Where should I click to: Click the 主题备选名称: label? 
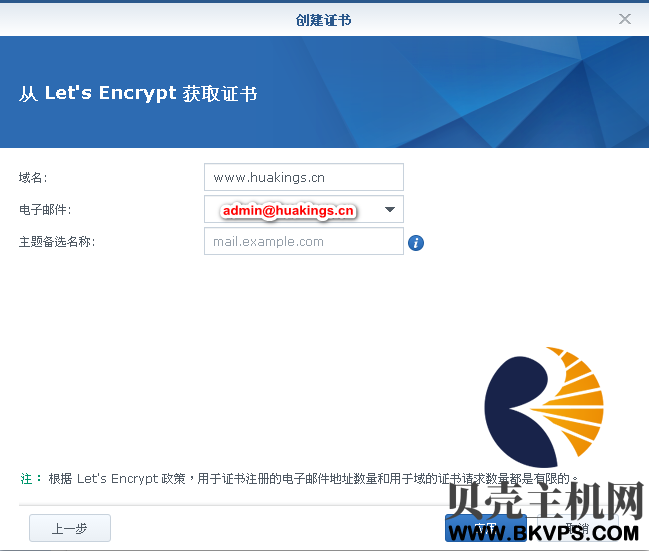[57, 242]
